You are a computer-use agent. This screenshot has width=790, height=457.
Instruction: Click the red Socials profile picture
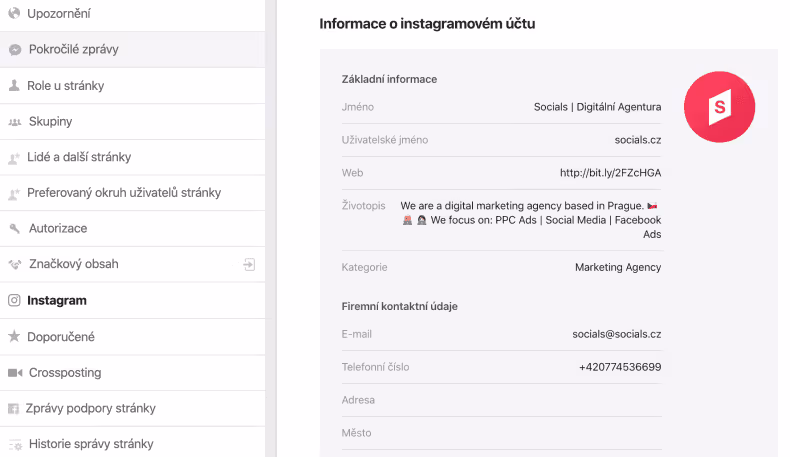[x=719, y=107]
